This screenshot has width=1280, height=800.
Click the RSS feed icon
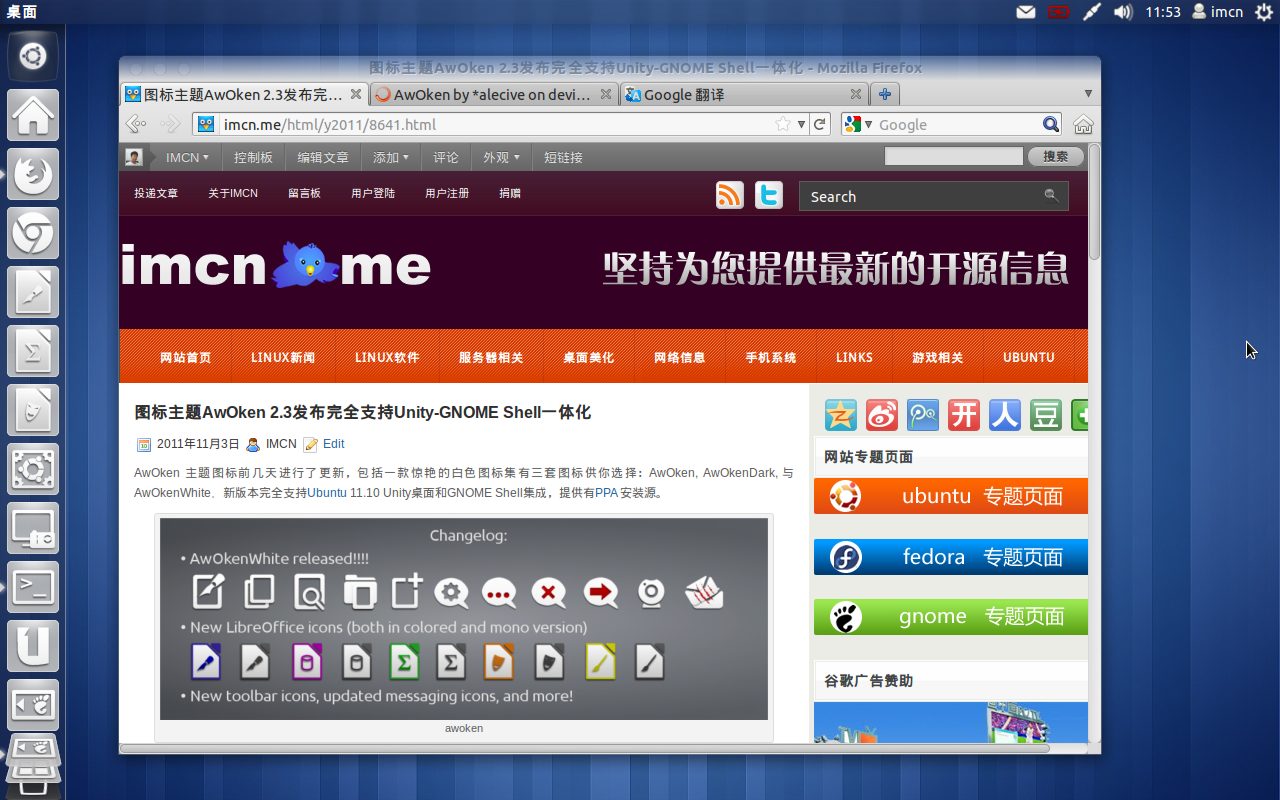[730, 195]
